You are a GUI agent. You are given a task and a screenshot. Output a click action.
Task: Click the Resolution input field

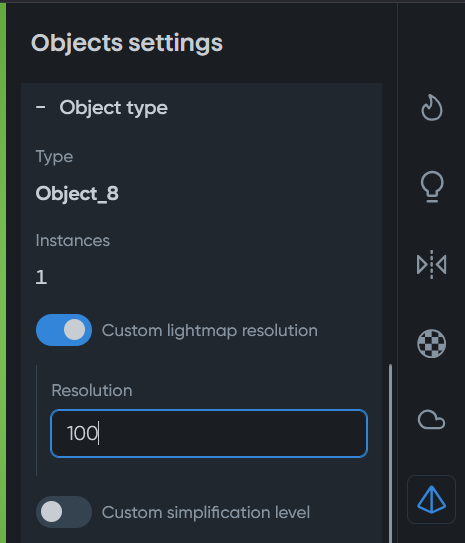tap(209, 434)
